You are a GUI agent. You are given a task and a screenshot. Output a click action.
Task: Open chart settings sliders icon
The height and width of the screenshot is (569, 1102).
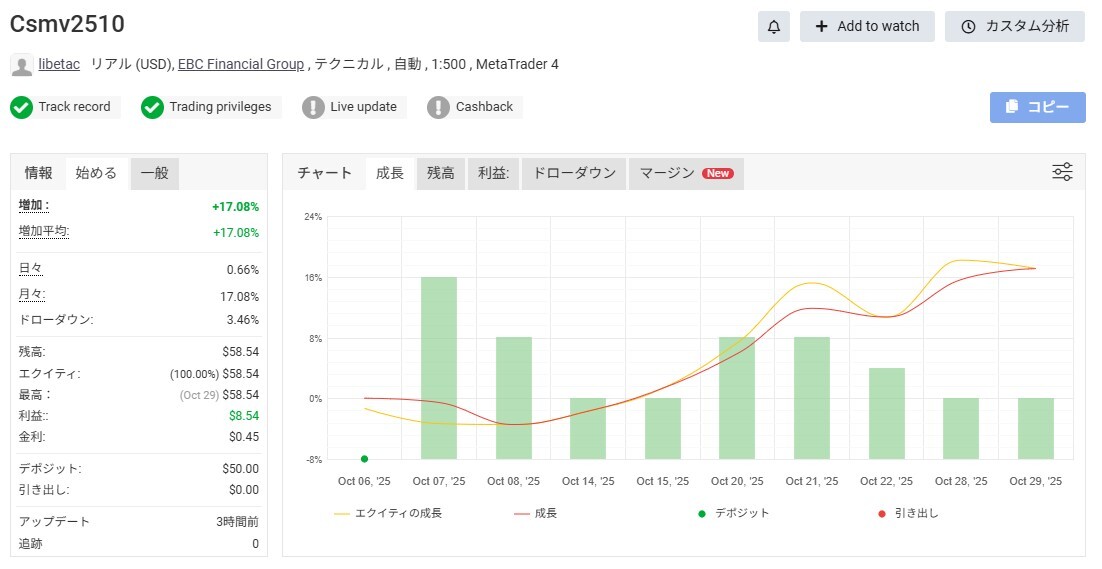1062,172
